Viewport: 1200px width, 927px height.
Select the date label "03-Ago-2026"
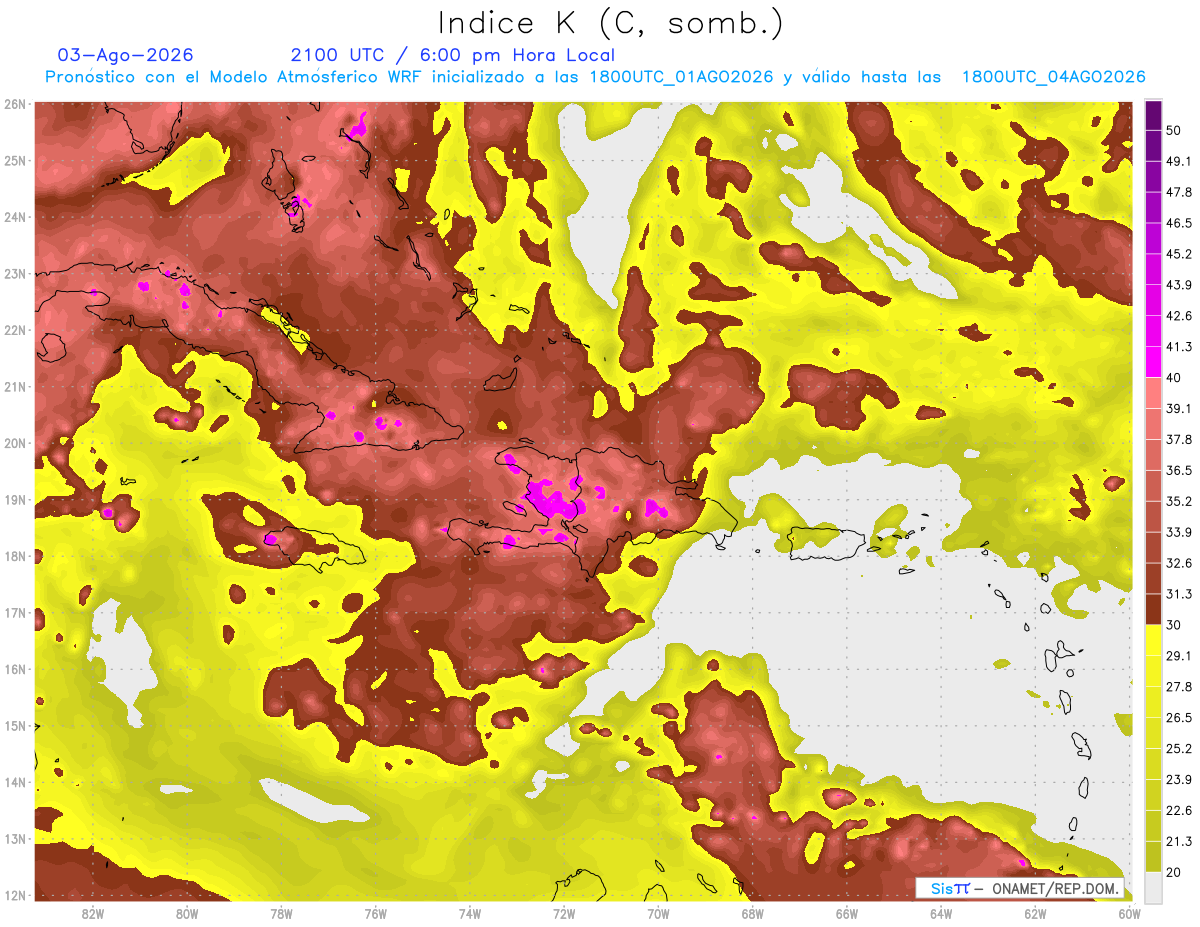coord(126,55)
